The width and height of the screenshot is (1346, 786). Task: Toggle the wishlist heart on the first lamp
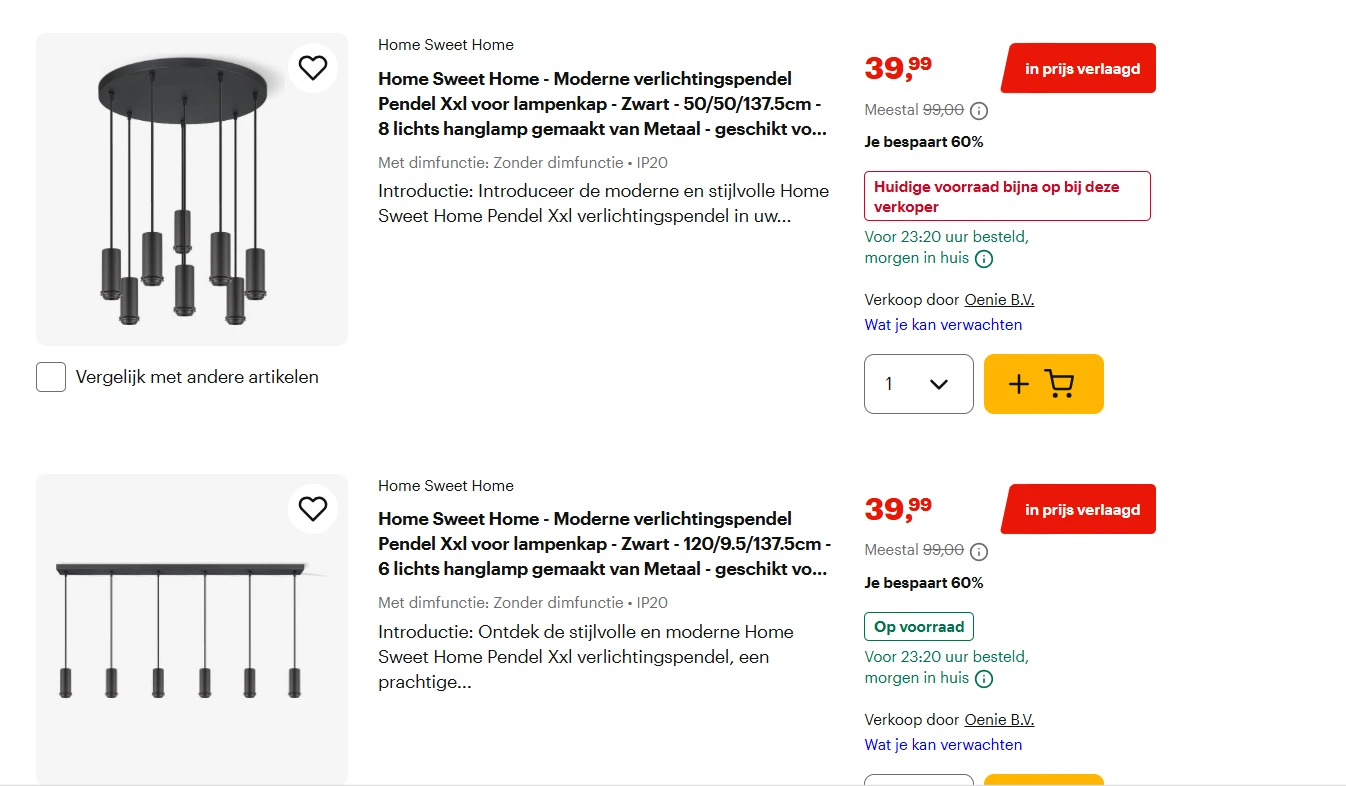click(x=313, y=68)
